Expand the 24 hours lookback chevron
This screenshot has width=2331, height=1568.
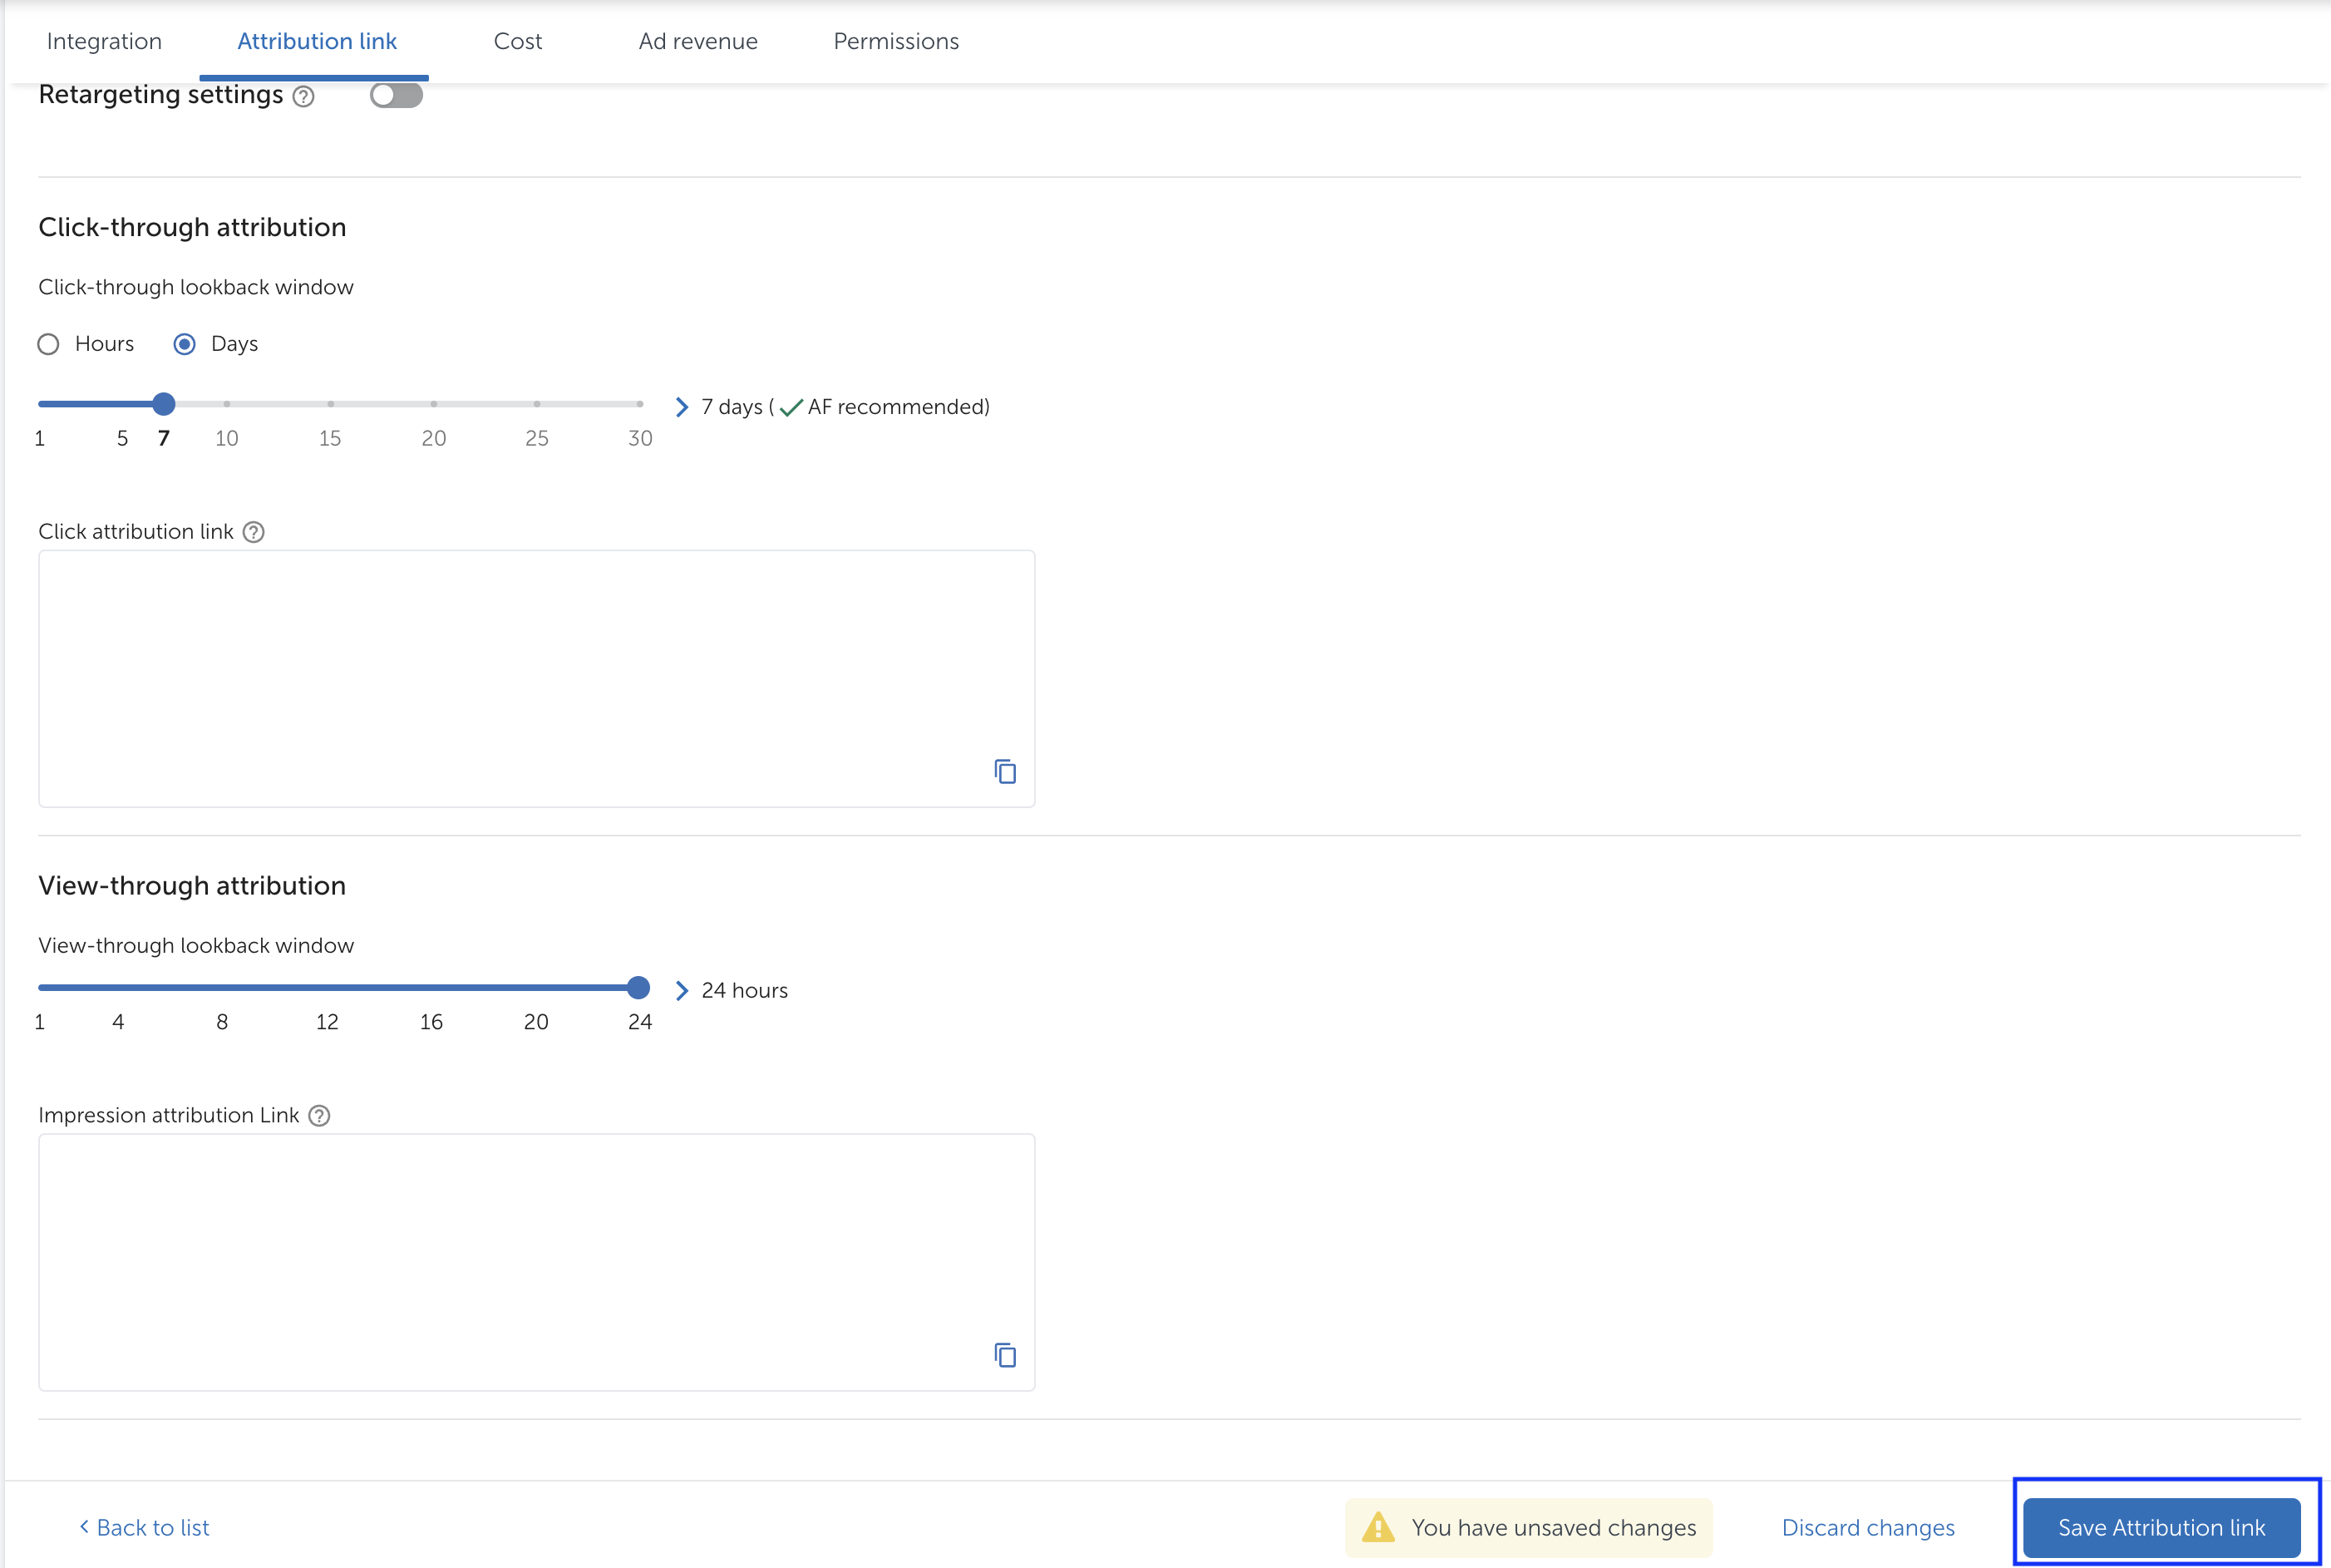click(x=682, y=991)
